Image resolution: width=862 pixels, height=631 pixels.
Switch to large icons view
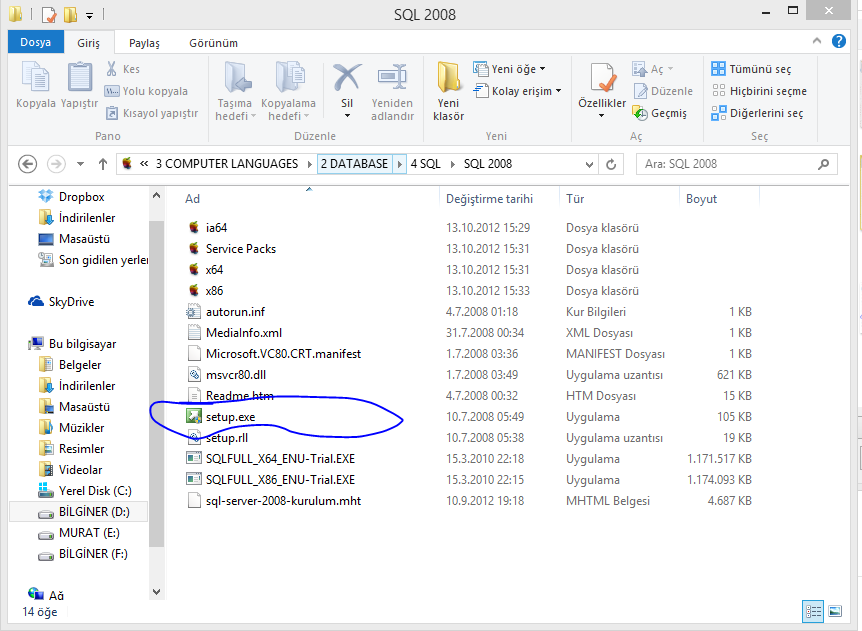coord(835,611)
